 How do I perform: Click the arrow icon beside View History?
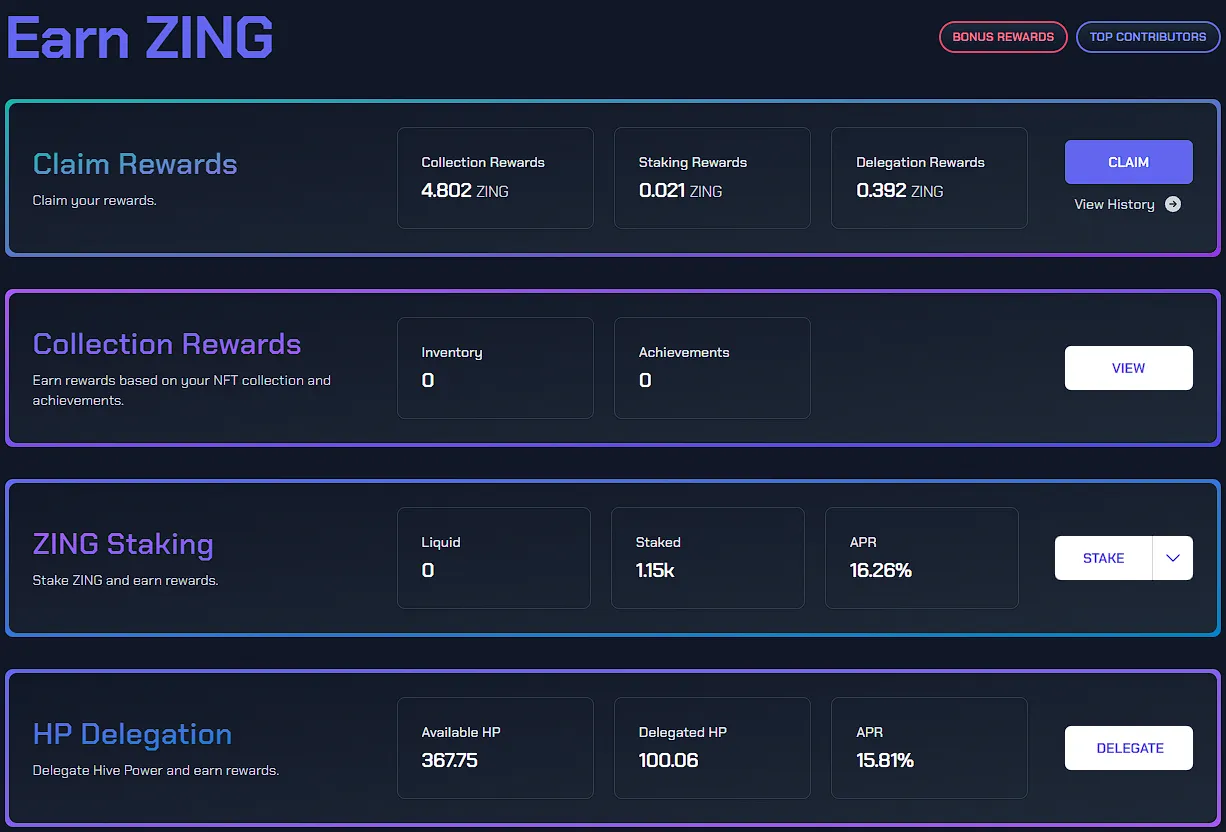(1173, 204)
